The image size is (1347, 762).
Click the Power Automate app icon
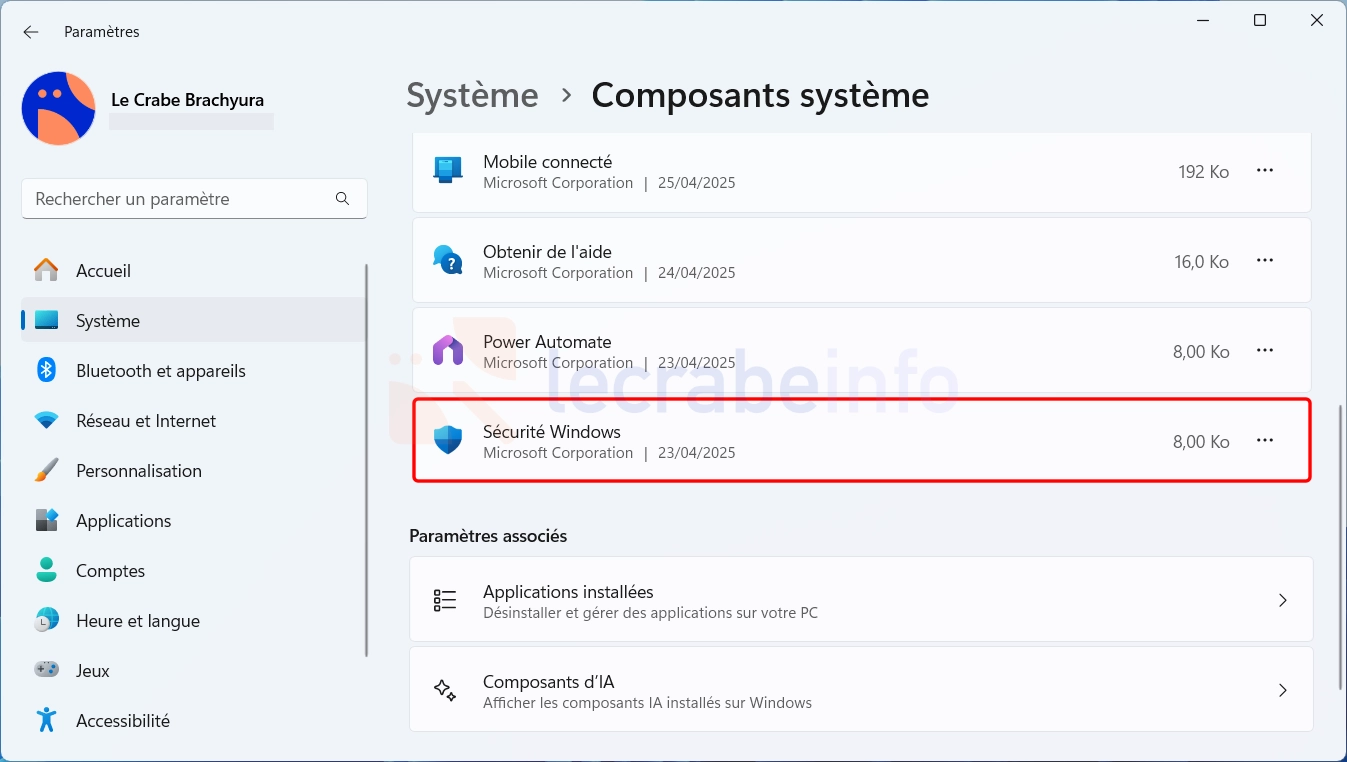pyautogui.click(x=448, y=351)
